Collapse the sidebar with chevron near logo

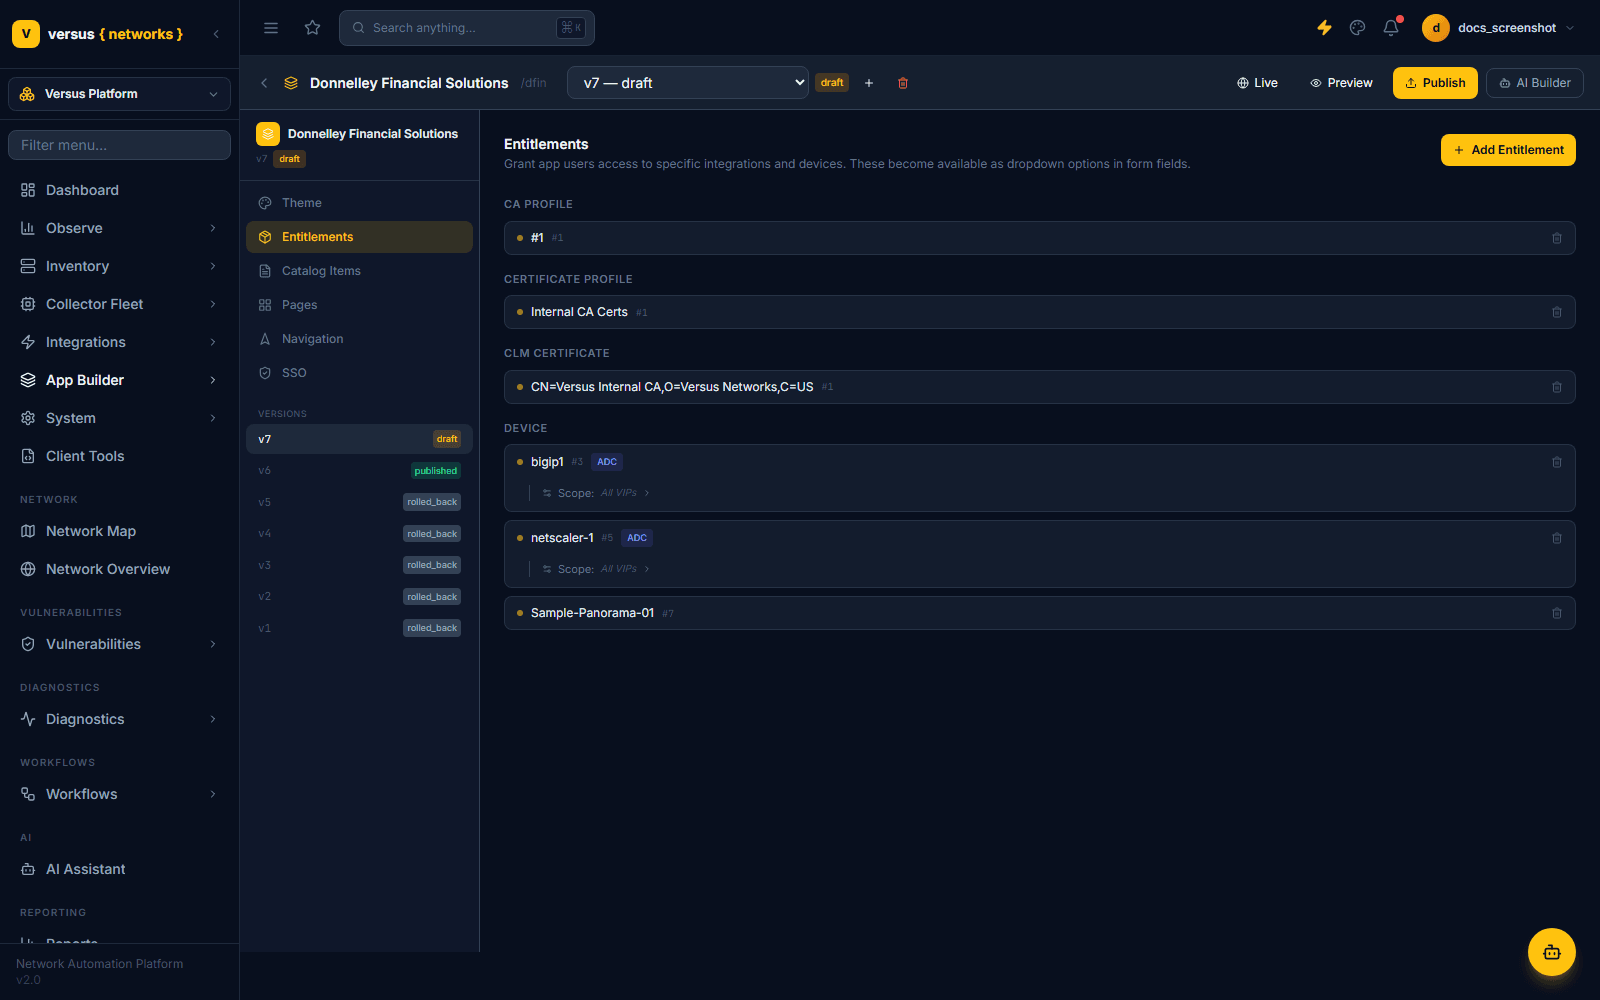[216, 34]
